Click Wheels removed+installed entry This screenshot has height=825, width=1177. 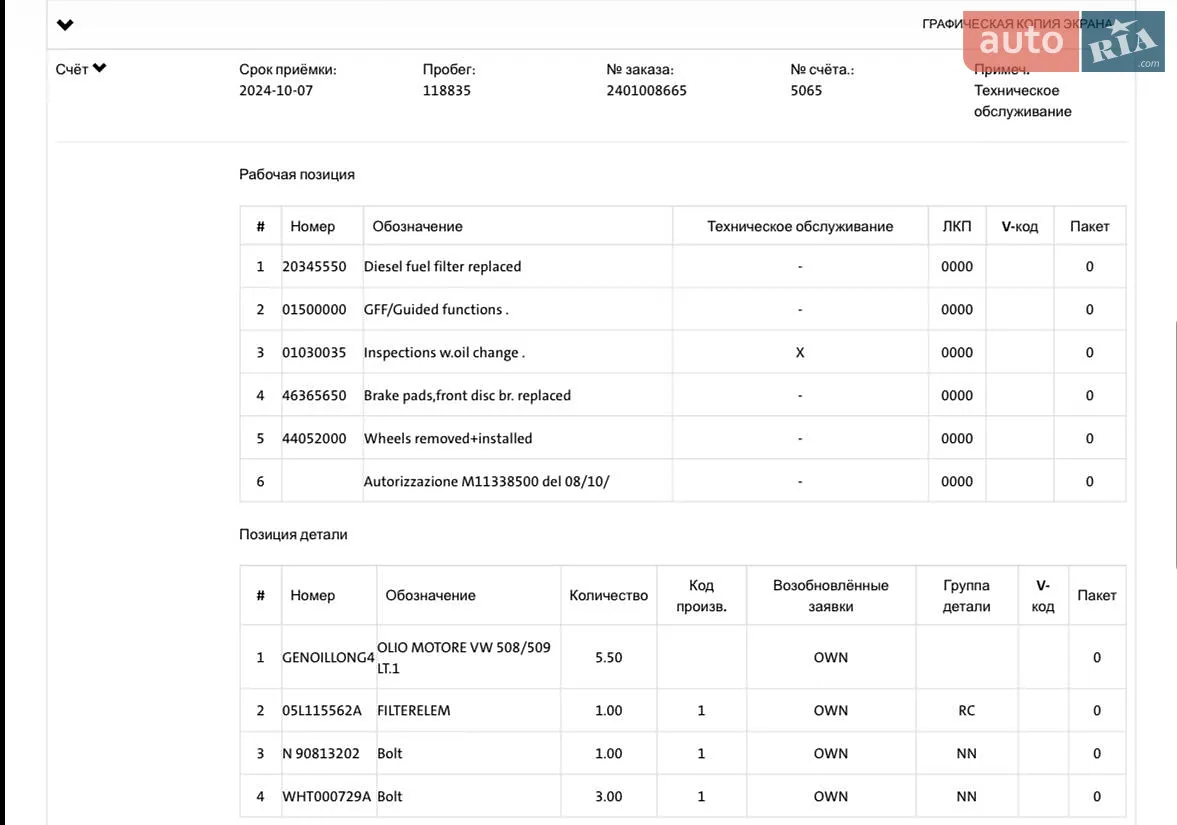click(x=448, y=438)
